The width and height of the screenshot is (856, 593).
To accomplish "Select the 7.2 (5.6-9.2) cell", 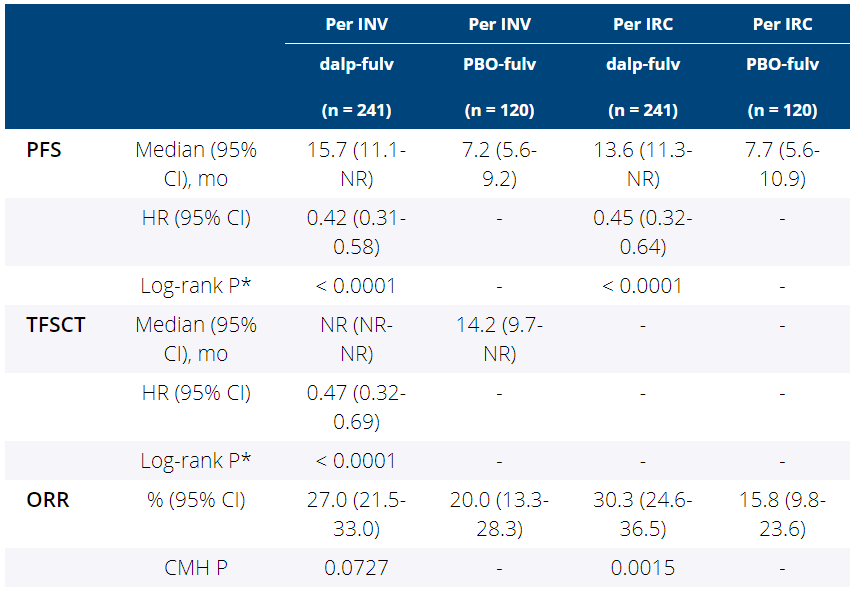I will click(500, 164).
